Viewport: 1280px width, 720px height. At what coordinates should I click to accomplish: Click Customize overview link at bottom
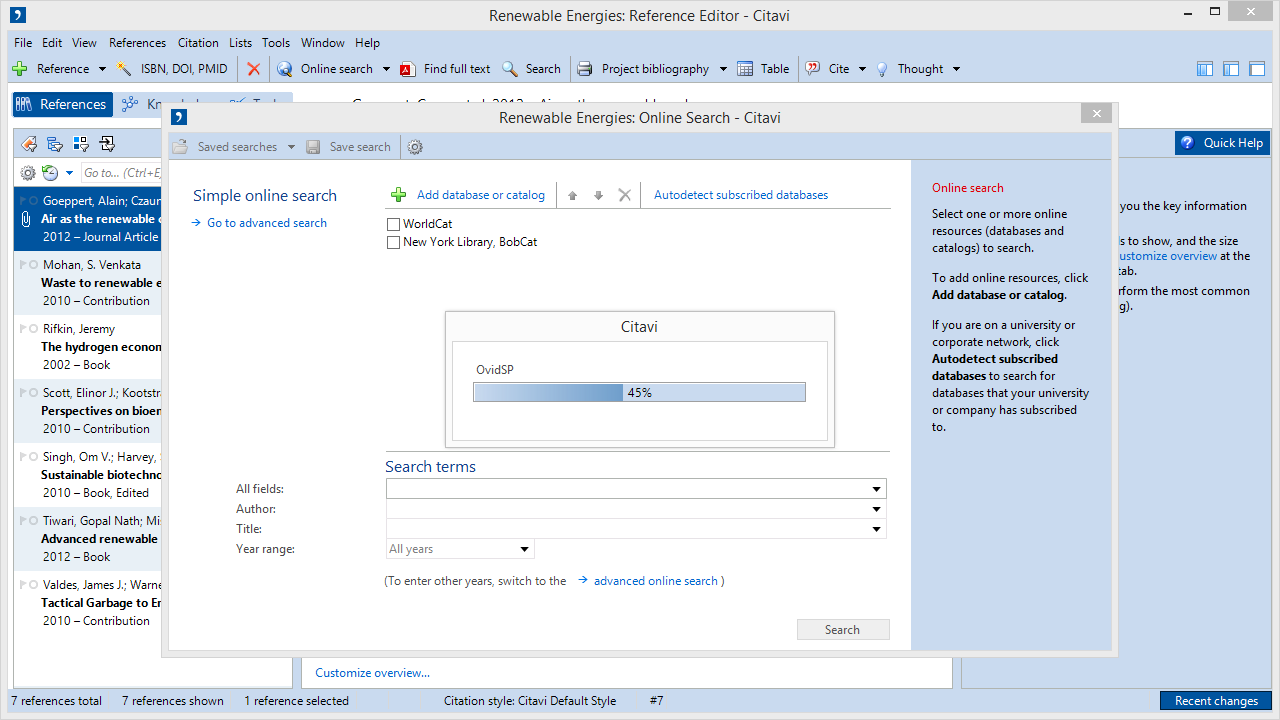tap(373, 673)
